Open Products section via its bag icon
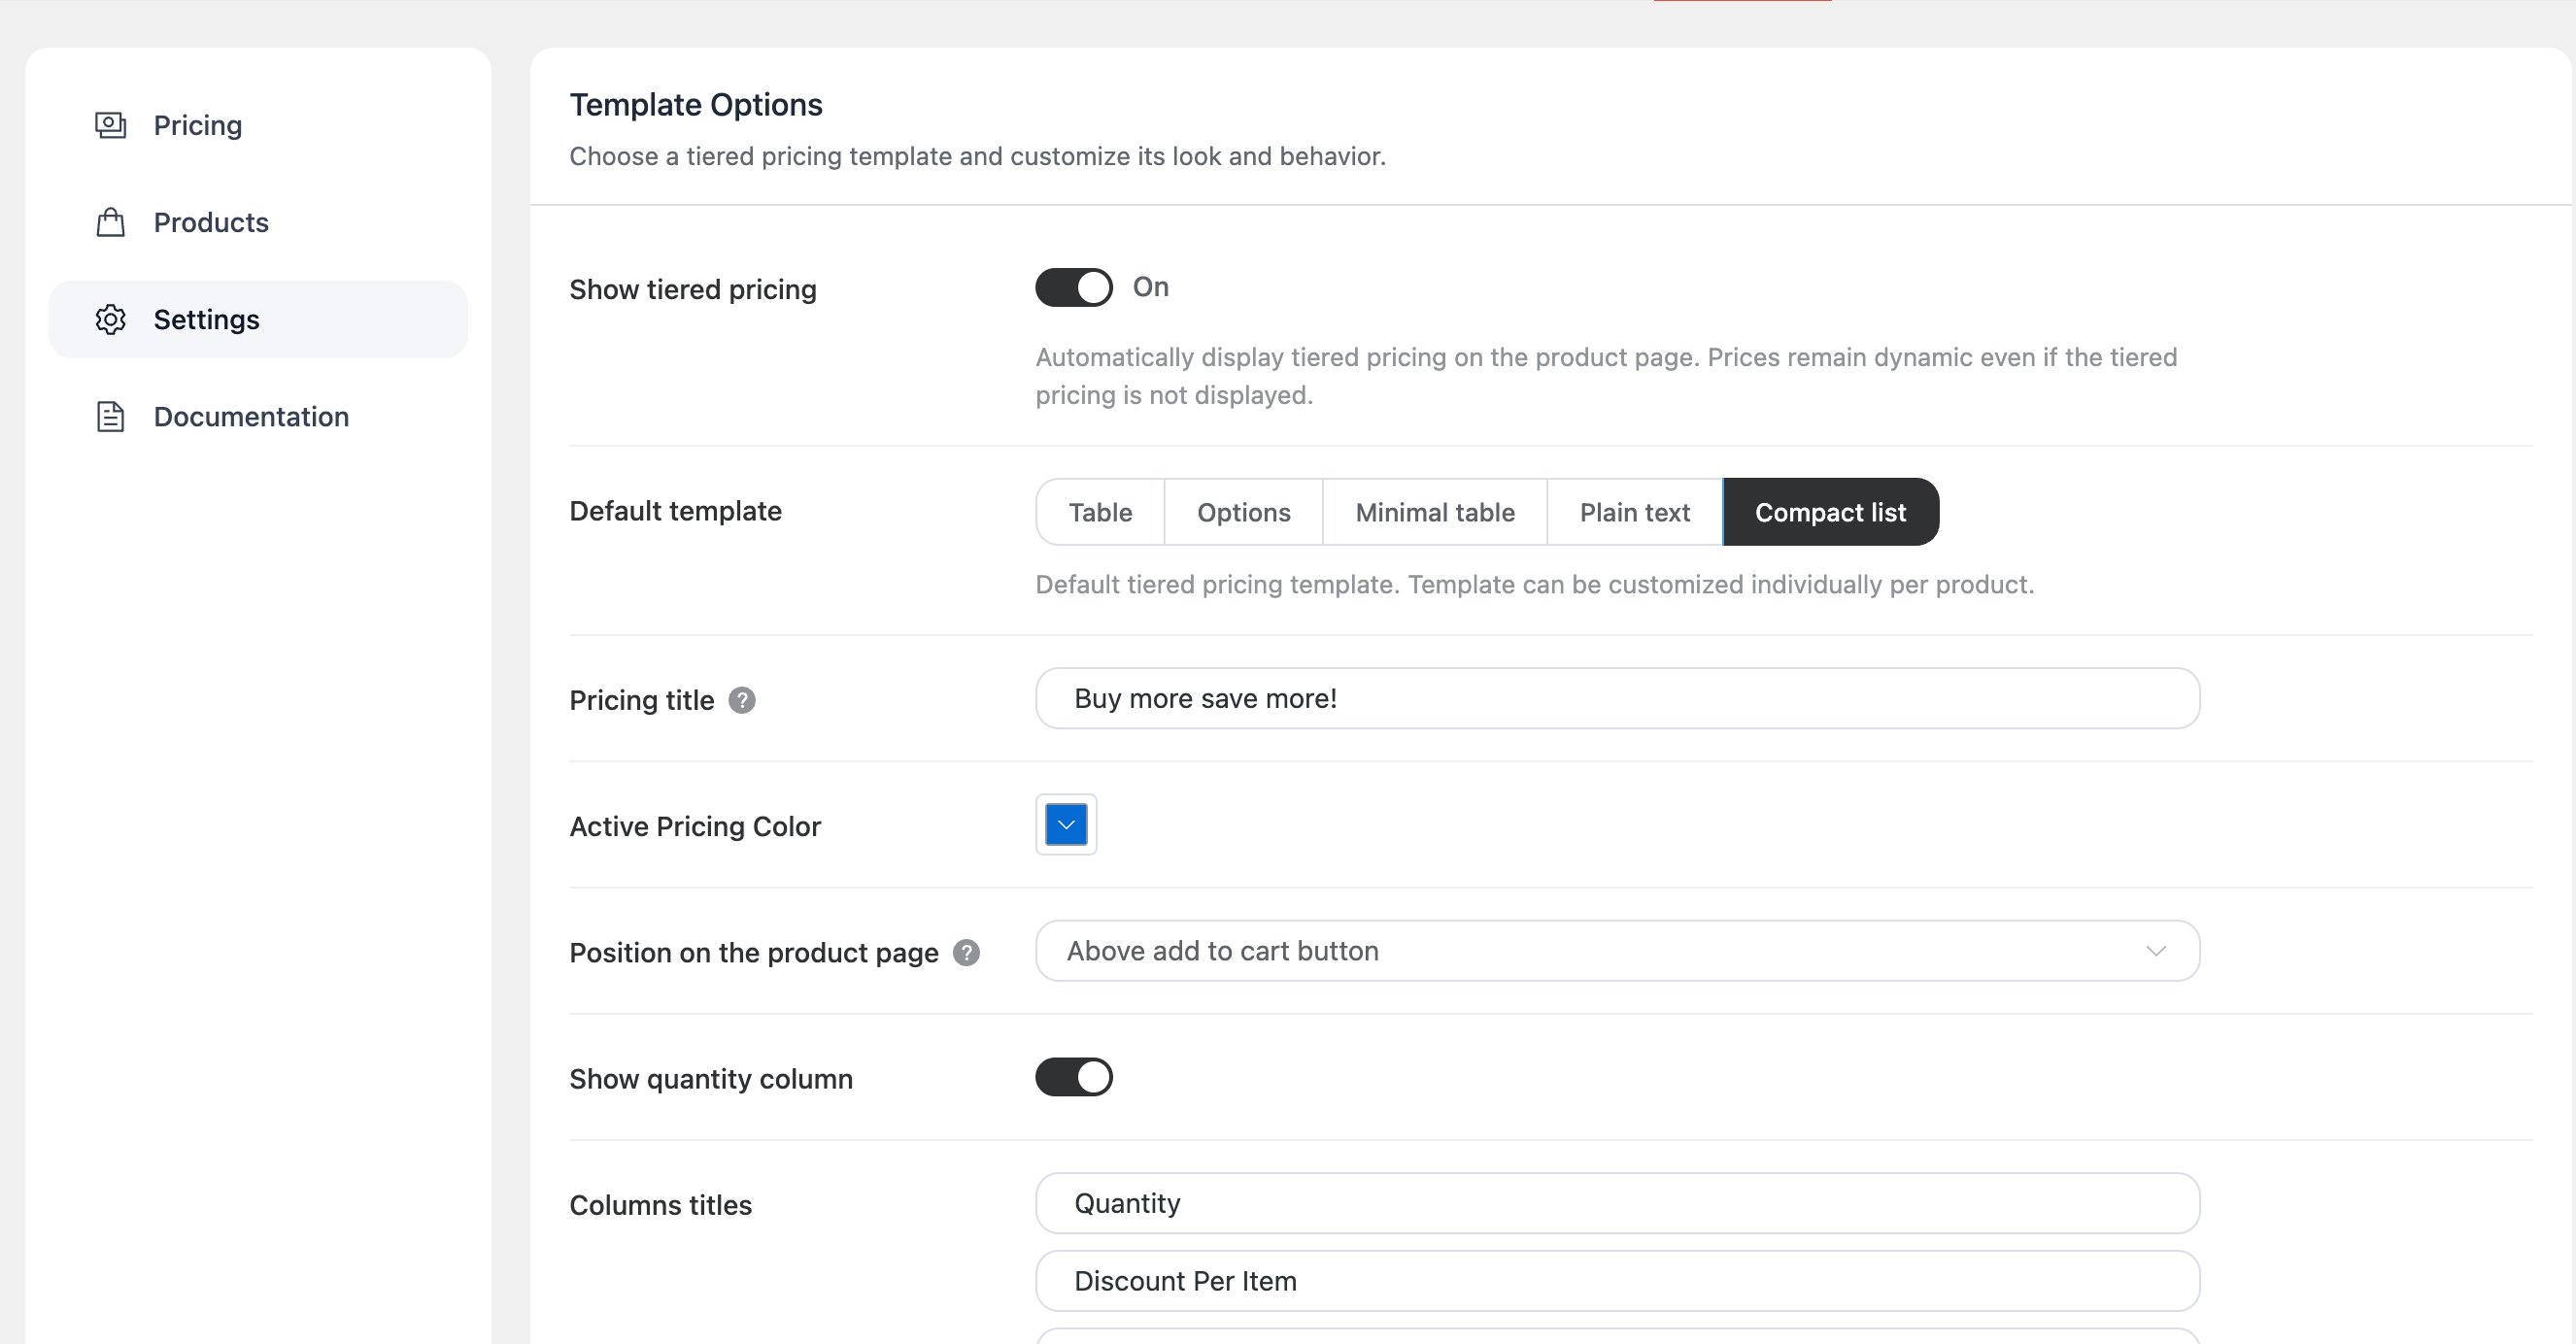 coord(110,222)
